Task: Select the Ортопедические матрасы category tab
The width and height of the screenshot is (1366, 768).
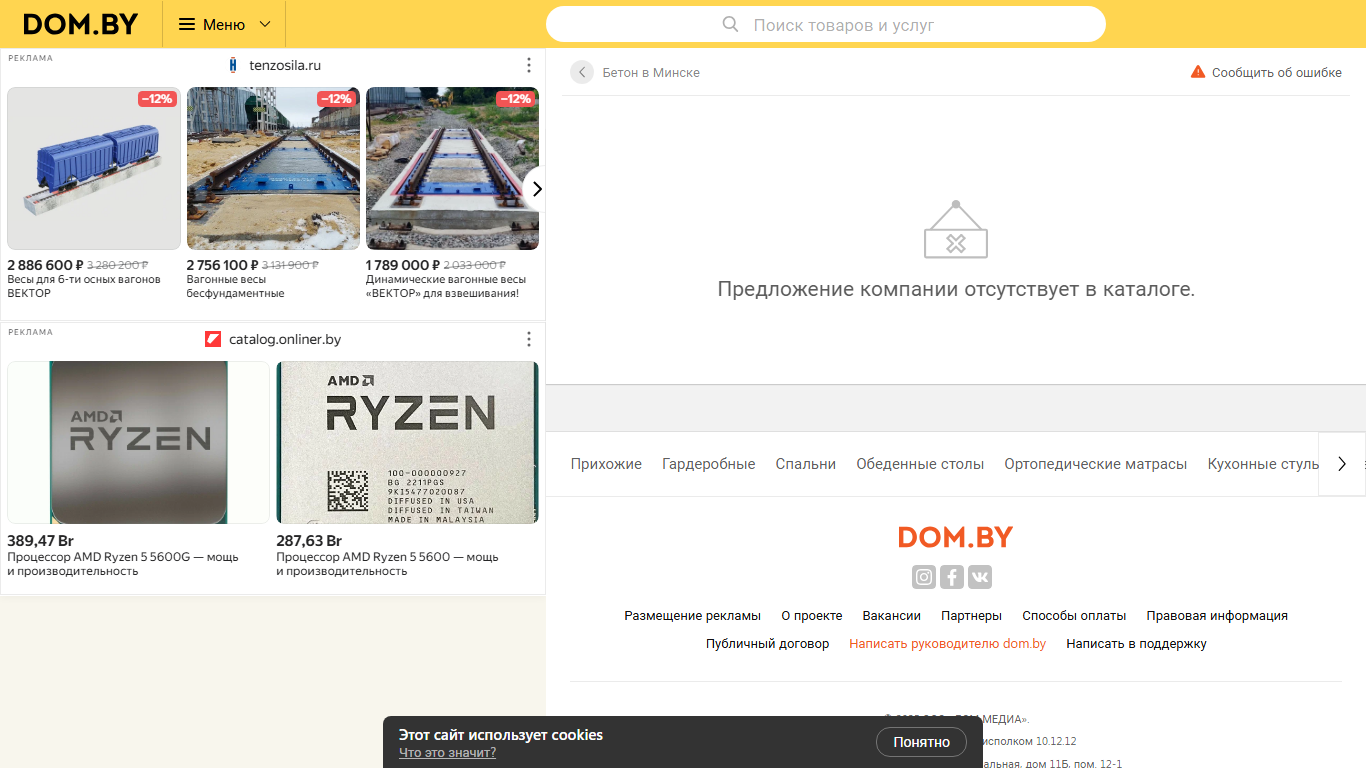Action: pos(1096,464)
